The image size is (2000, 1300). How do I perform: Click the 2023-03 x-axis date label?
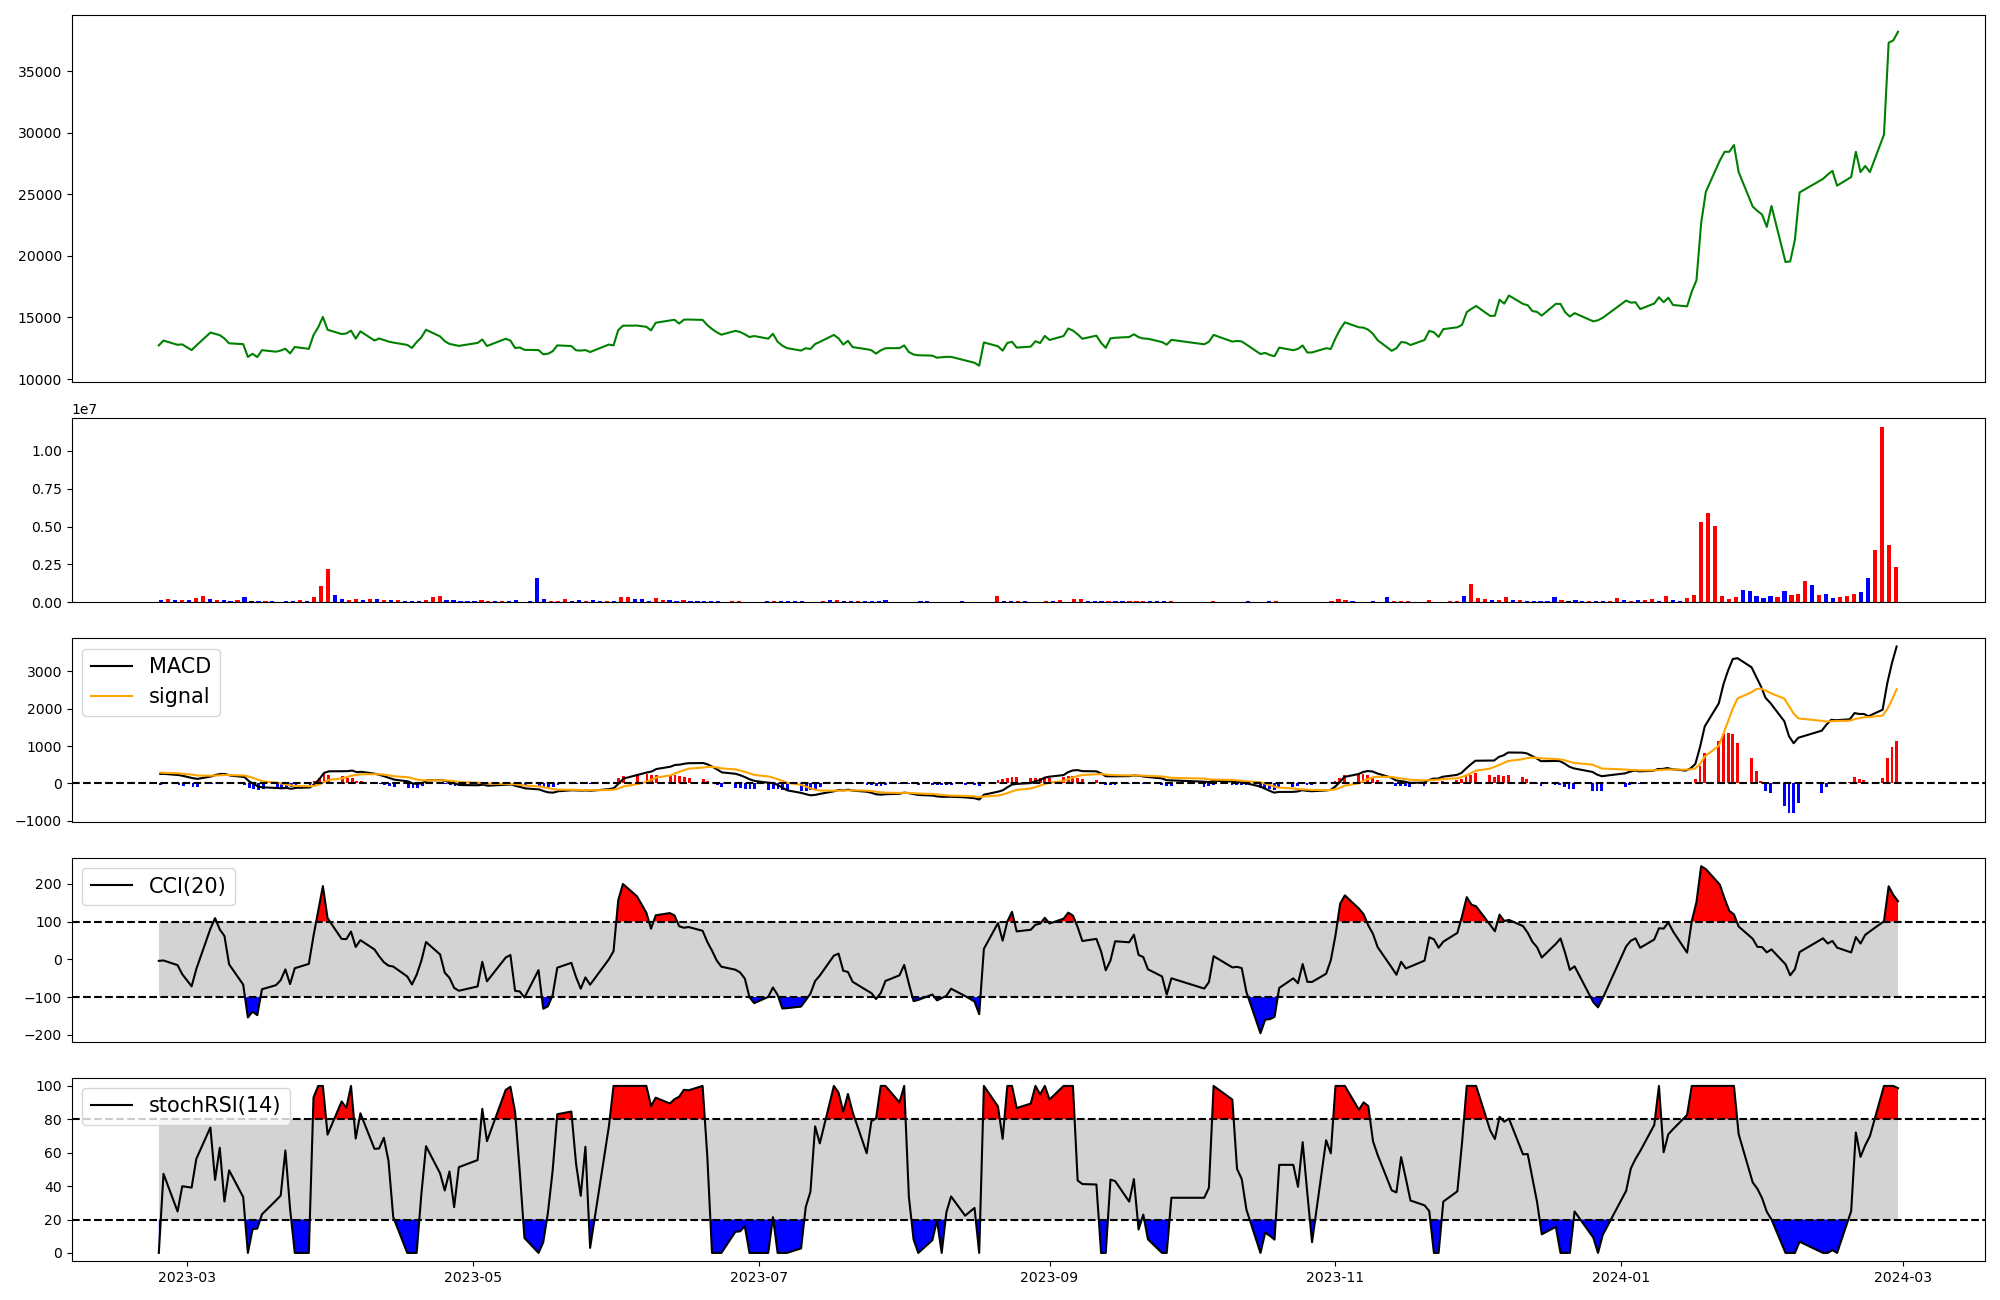pos(187,1277)
